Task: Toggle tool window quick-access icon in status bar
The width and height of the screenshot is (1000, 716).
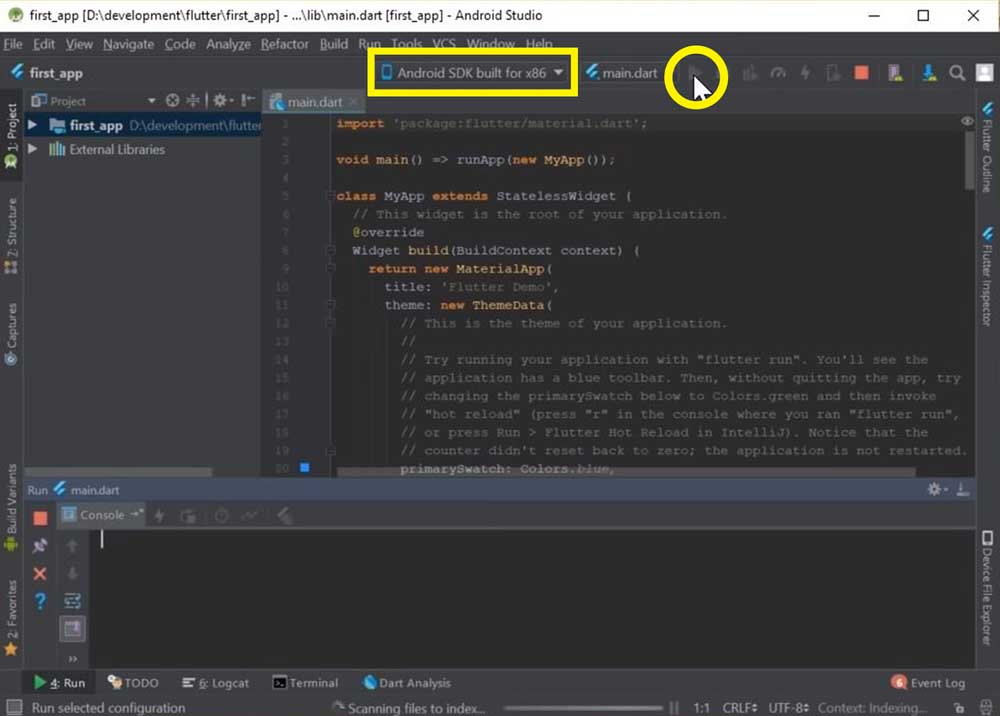Action: coord(14,707)
